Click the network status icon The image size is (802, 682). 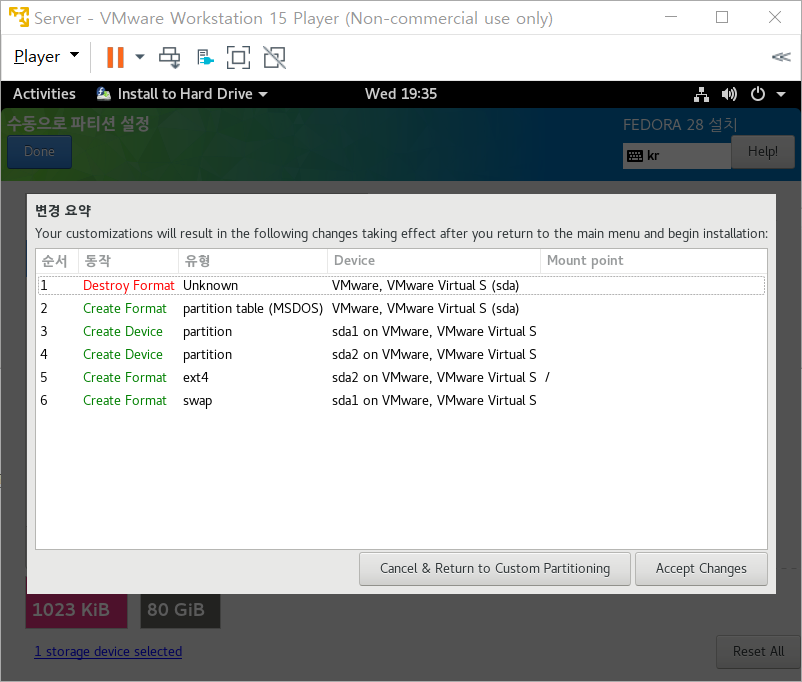tap(701, 94)
